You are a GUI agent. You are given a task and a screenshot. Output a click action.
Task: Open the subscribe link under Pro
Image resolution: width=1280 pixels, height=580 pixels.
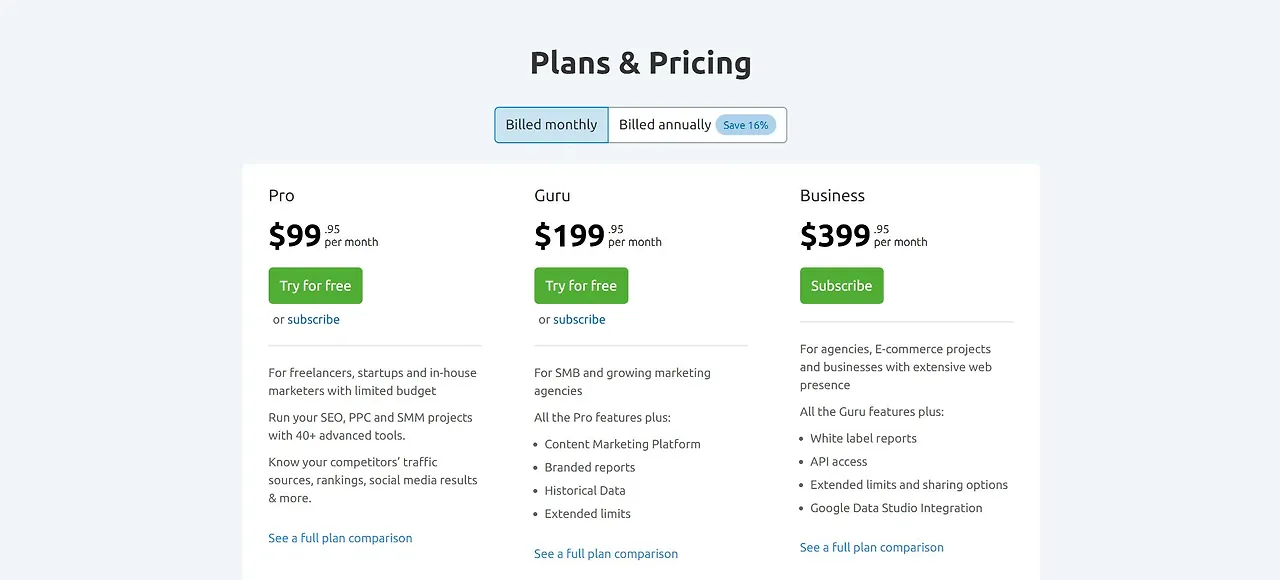click(x=313, y=319)
